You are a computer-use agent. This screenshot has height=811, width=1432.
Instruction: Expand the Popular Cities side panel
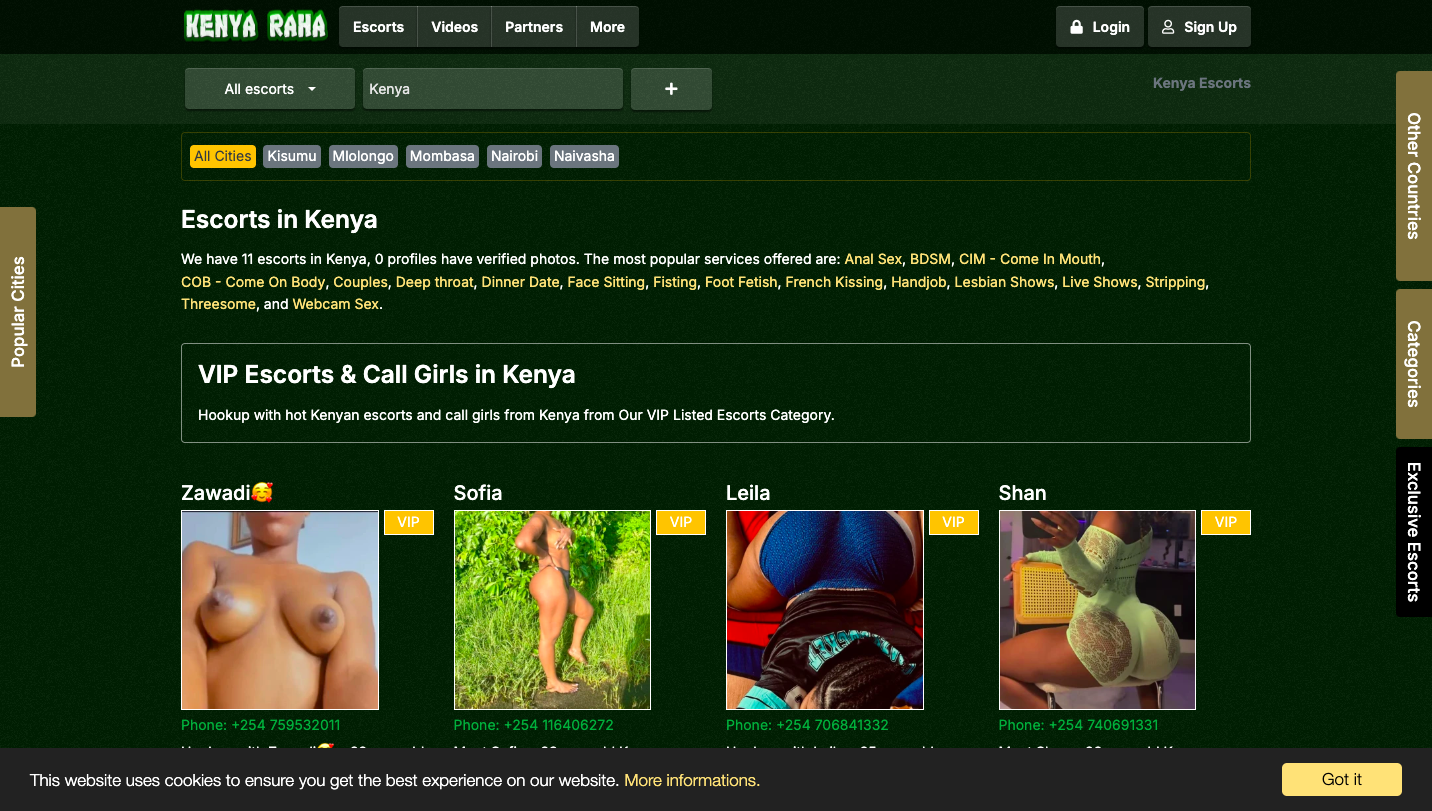18,312
